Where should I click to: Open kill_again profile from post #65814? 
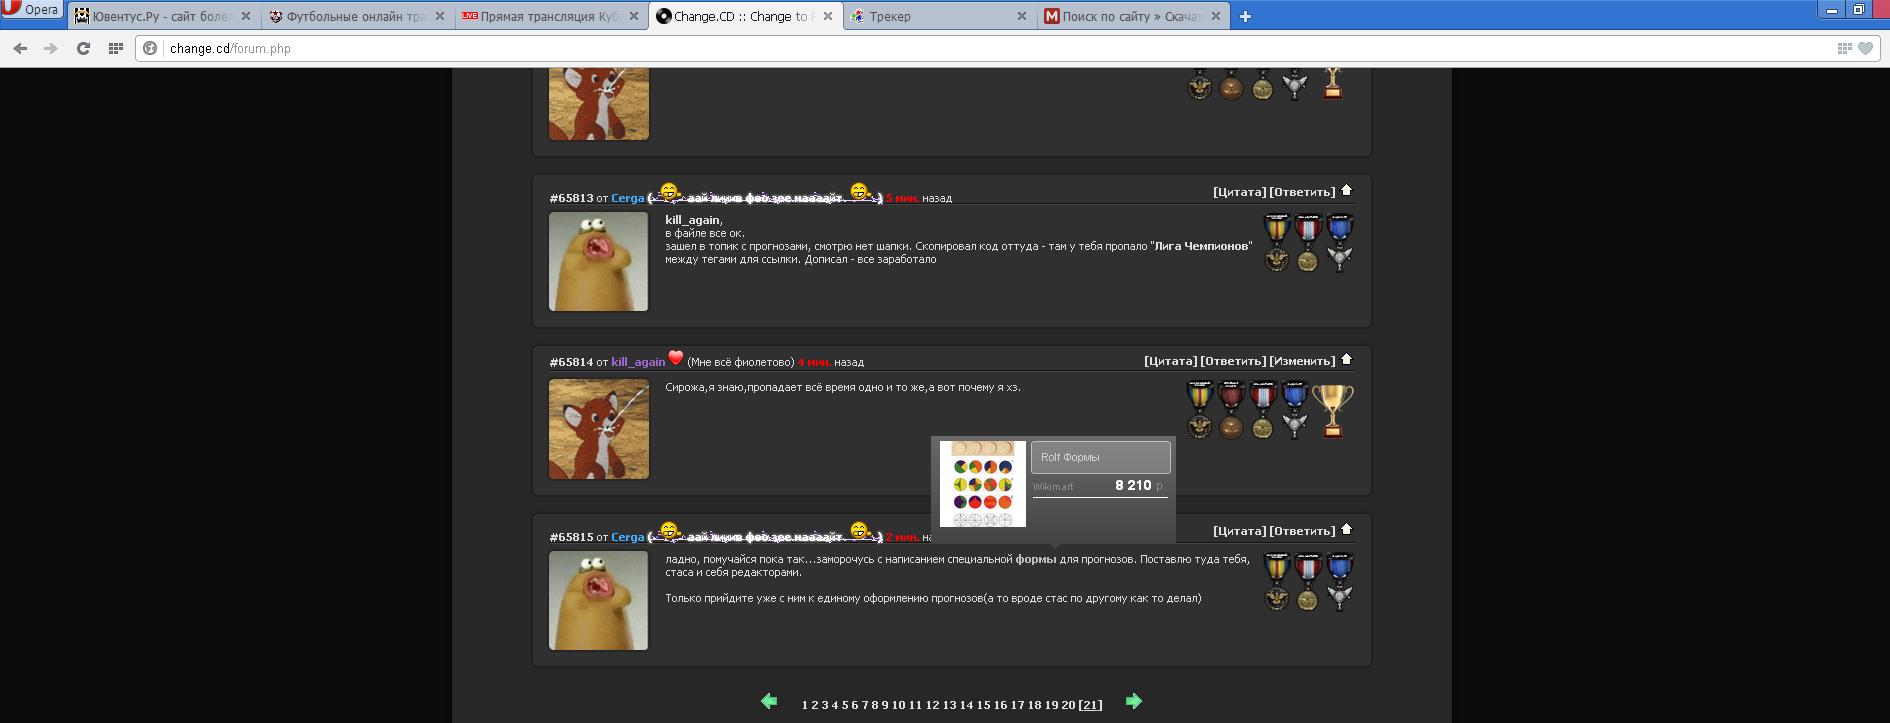pos(638,362)
